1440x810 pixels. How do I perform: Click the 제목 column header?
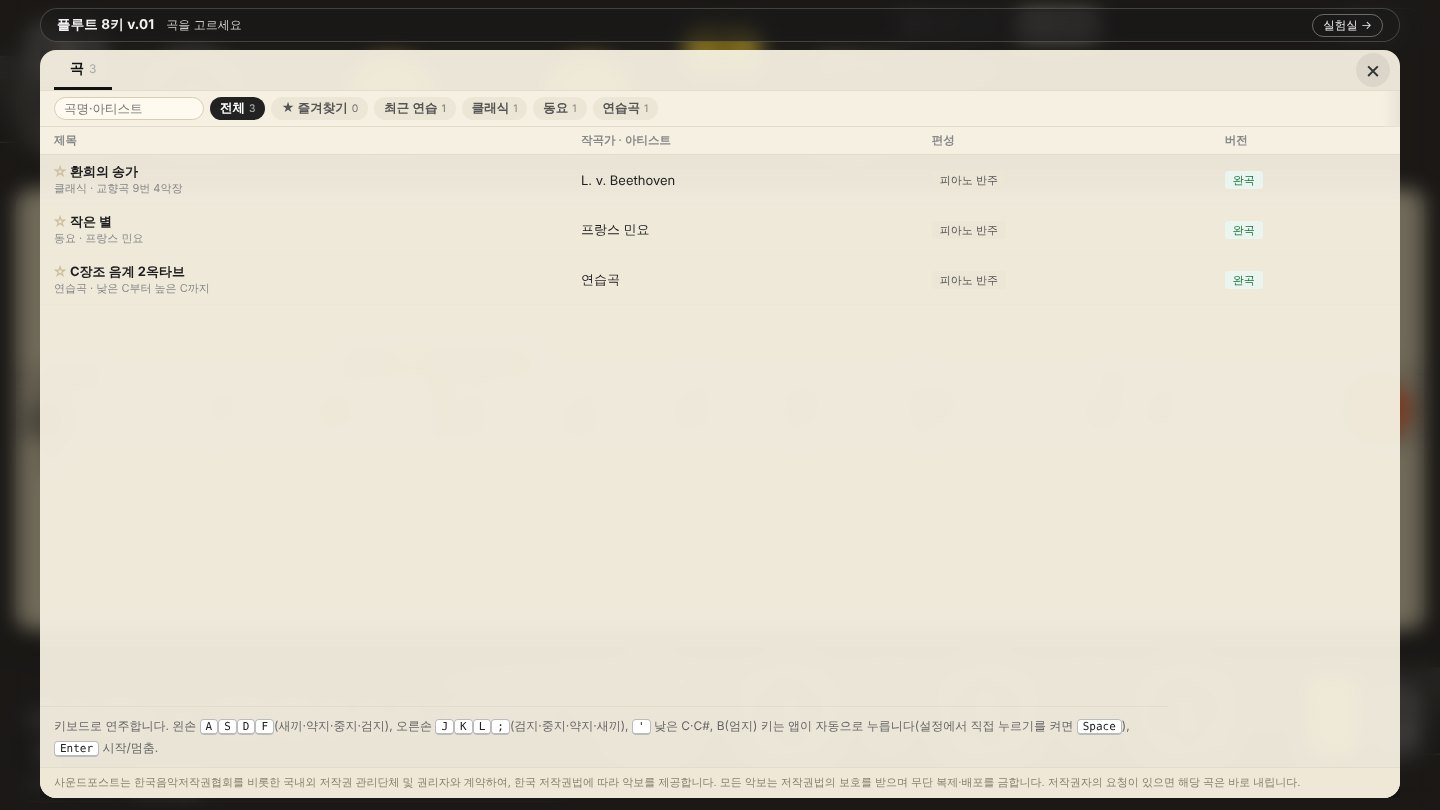click(x=65, y=141)
